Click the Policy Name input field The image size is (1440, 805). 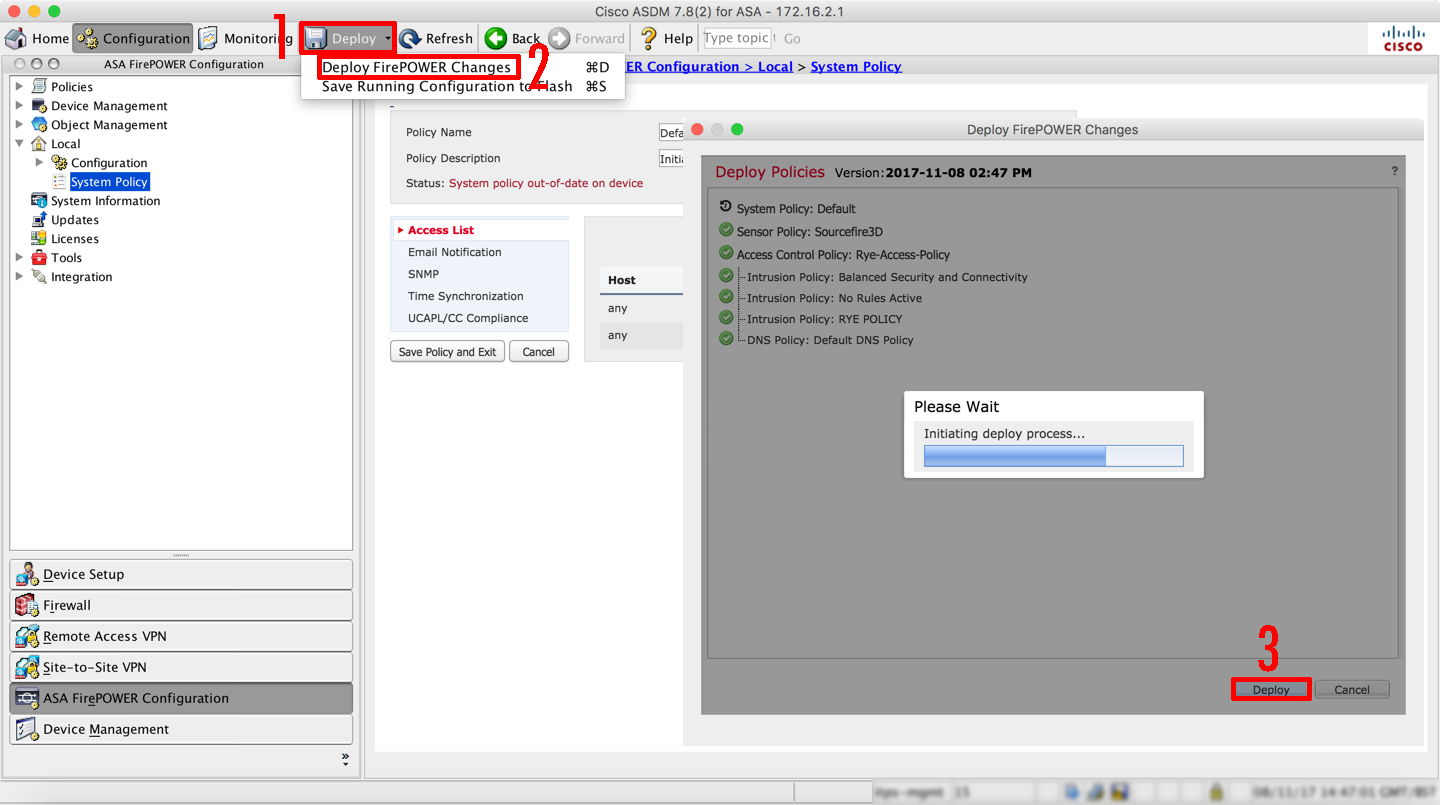tap(670, 133)
